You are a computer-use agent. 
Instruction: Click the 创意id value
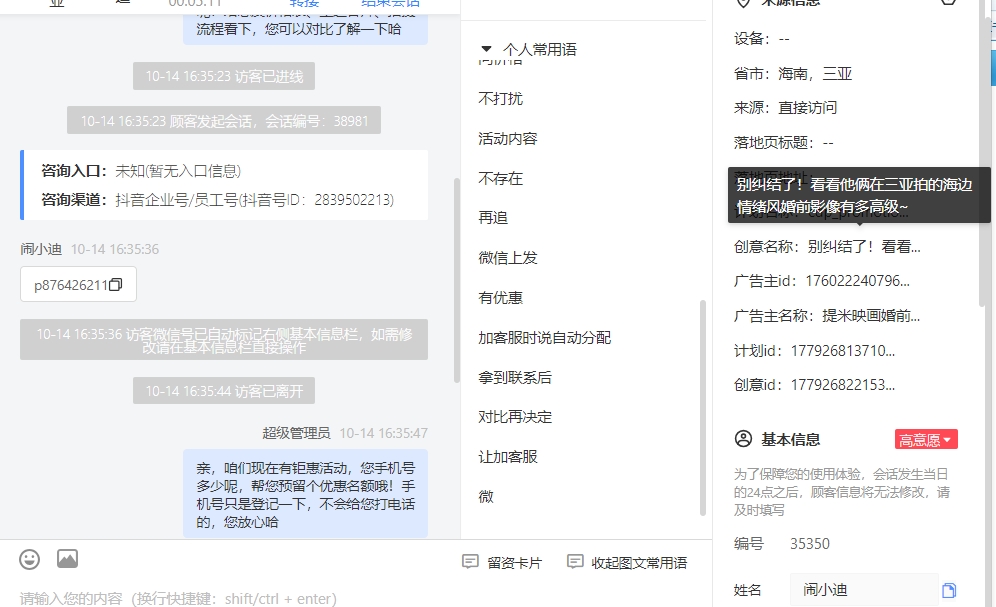[842, 385]
